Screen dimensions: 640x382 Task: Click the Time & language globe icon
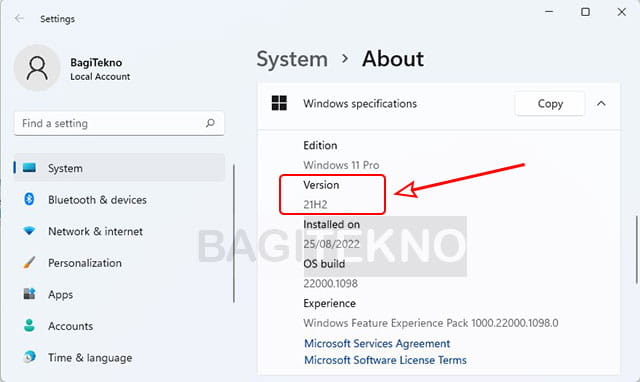coord(29,357)
